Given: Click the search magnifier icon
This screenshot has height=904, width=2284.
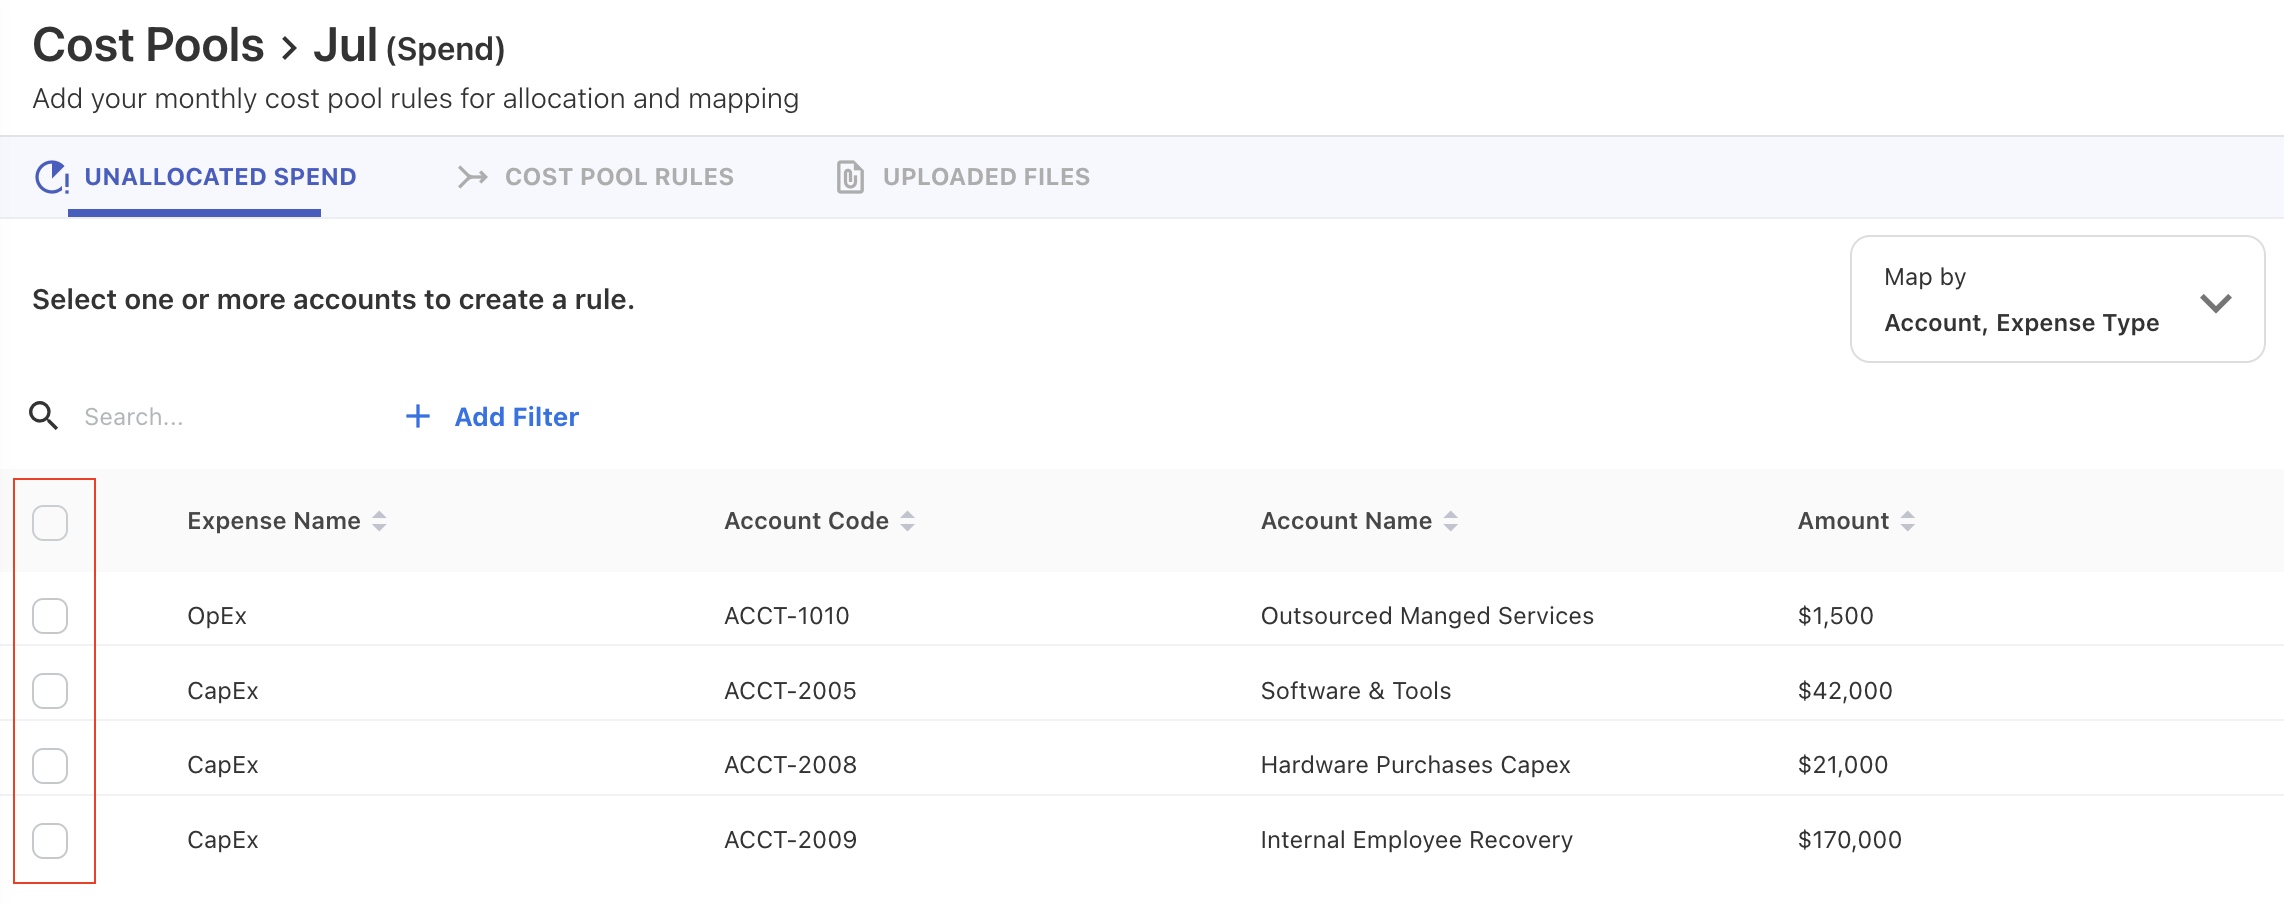Looking at the screenshot, I should 43,416.
